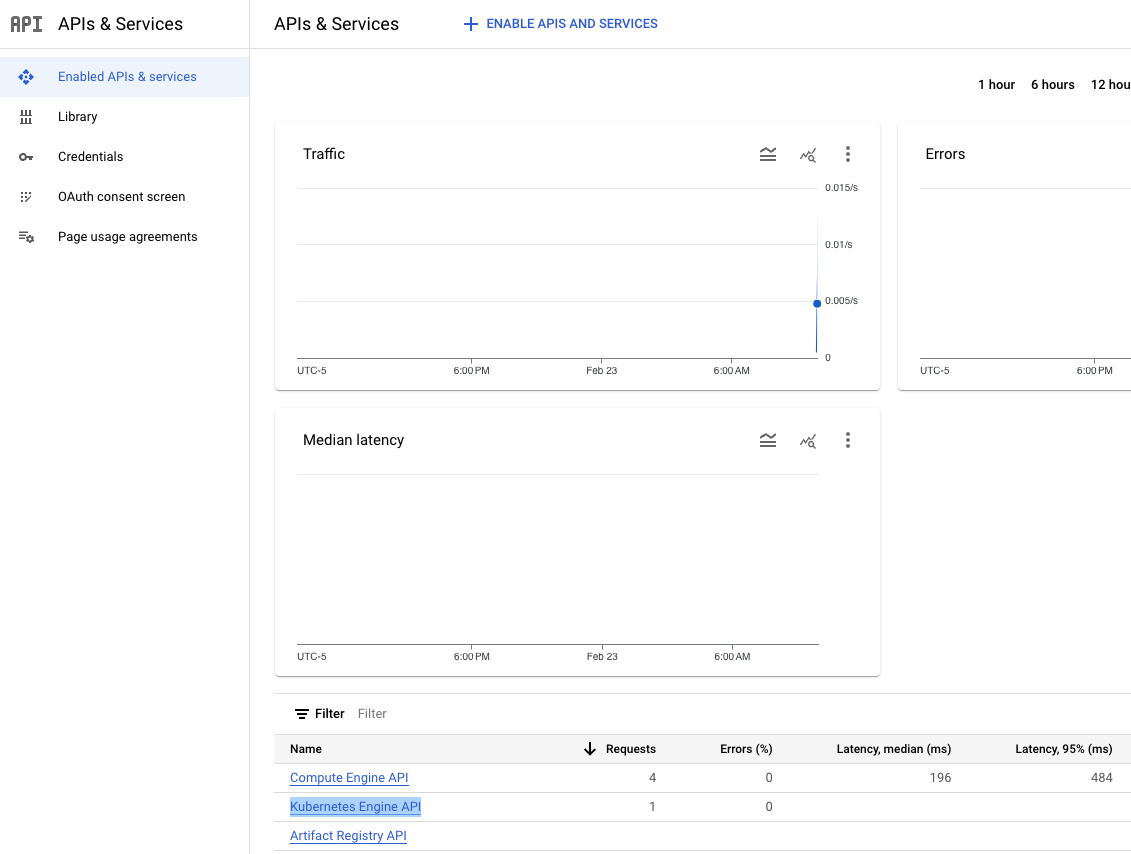Click the Library grid icon

pyautogui.click(x=26, y=117)
